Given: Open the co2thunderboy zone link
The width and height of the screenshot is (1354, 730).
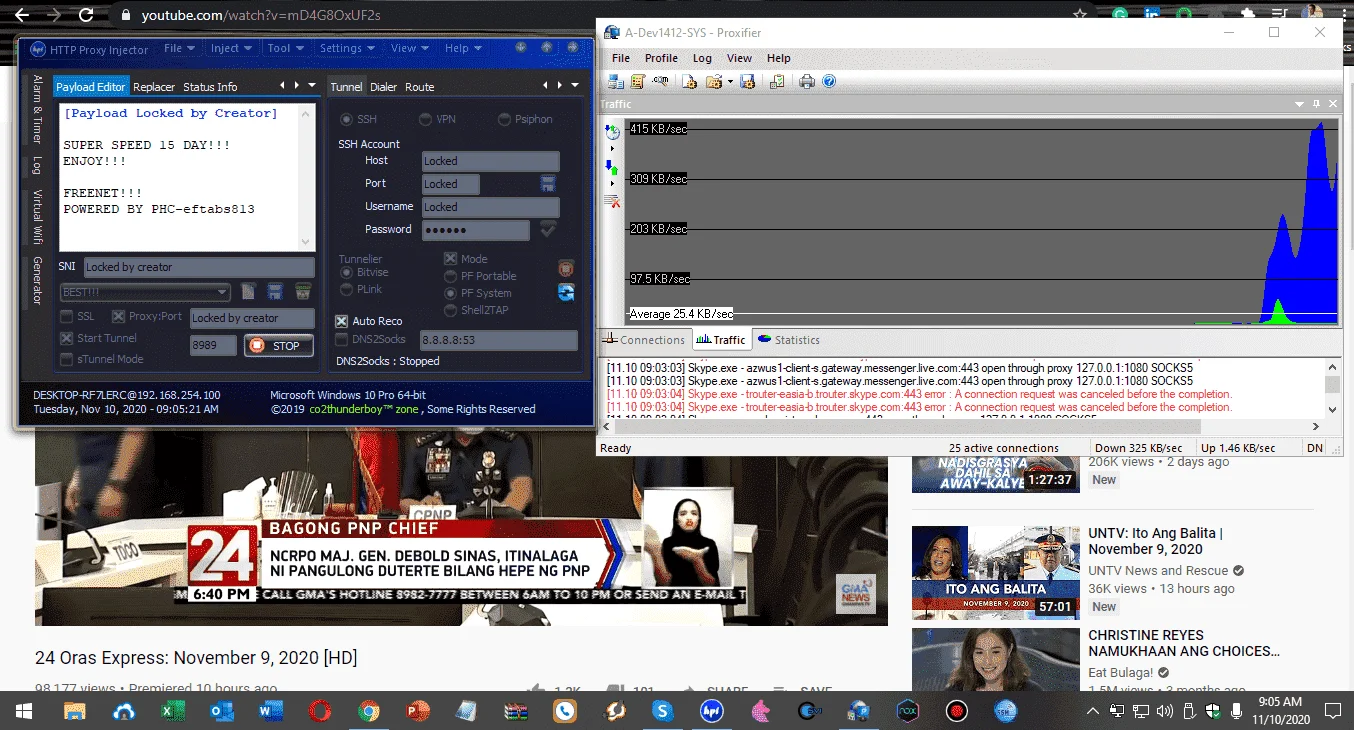Looking at the screenshot, I should tap(364, 409).
